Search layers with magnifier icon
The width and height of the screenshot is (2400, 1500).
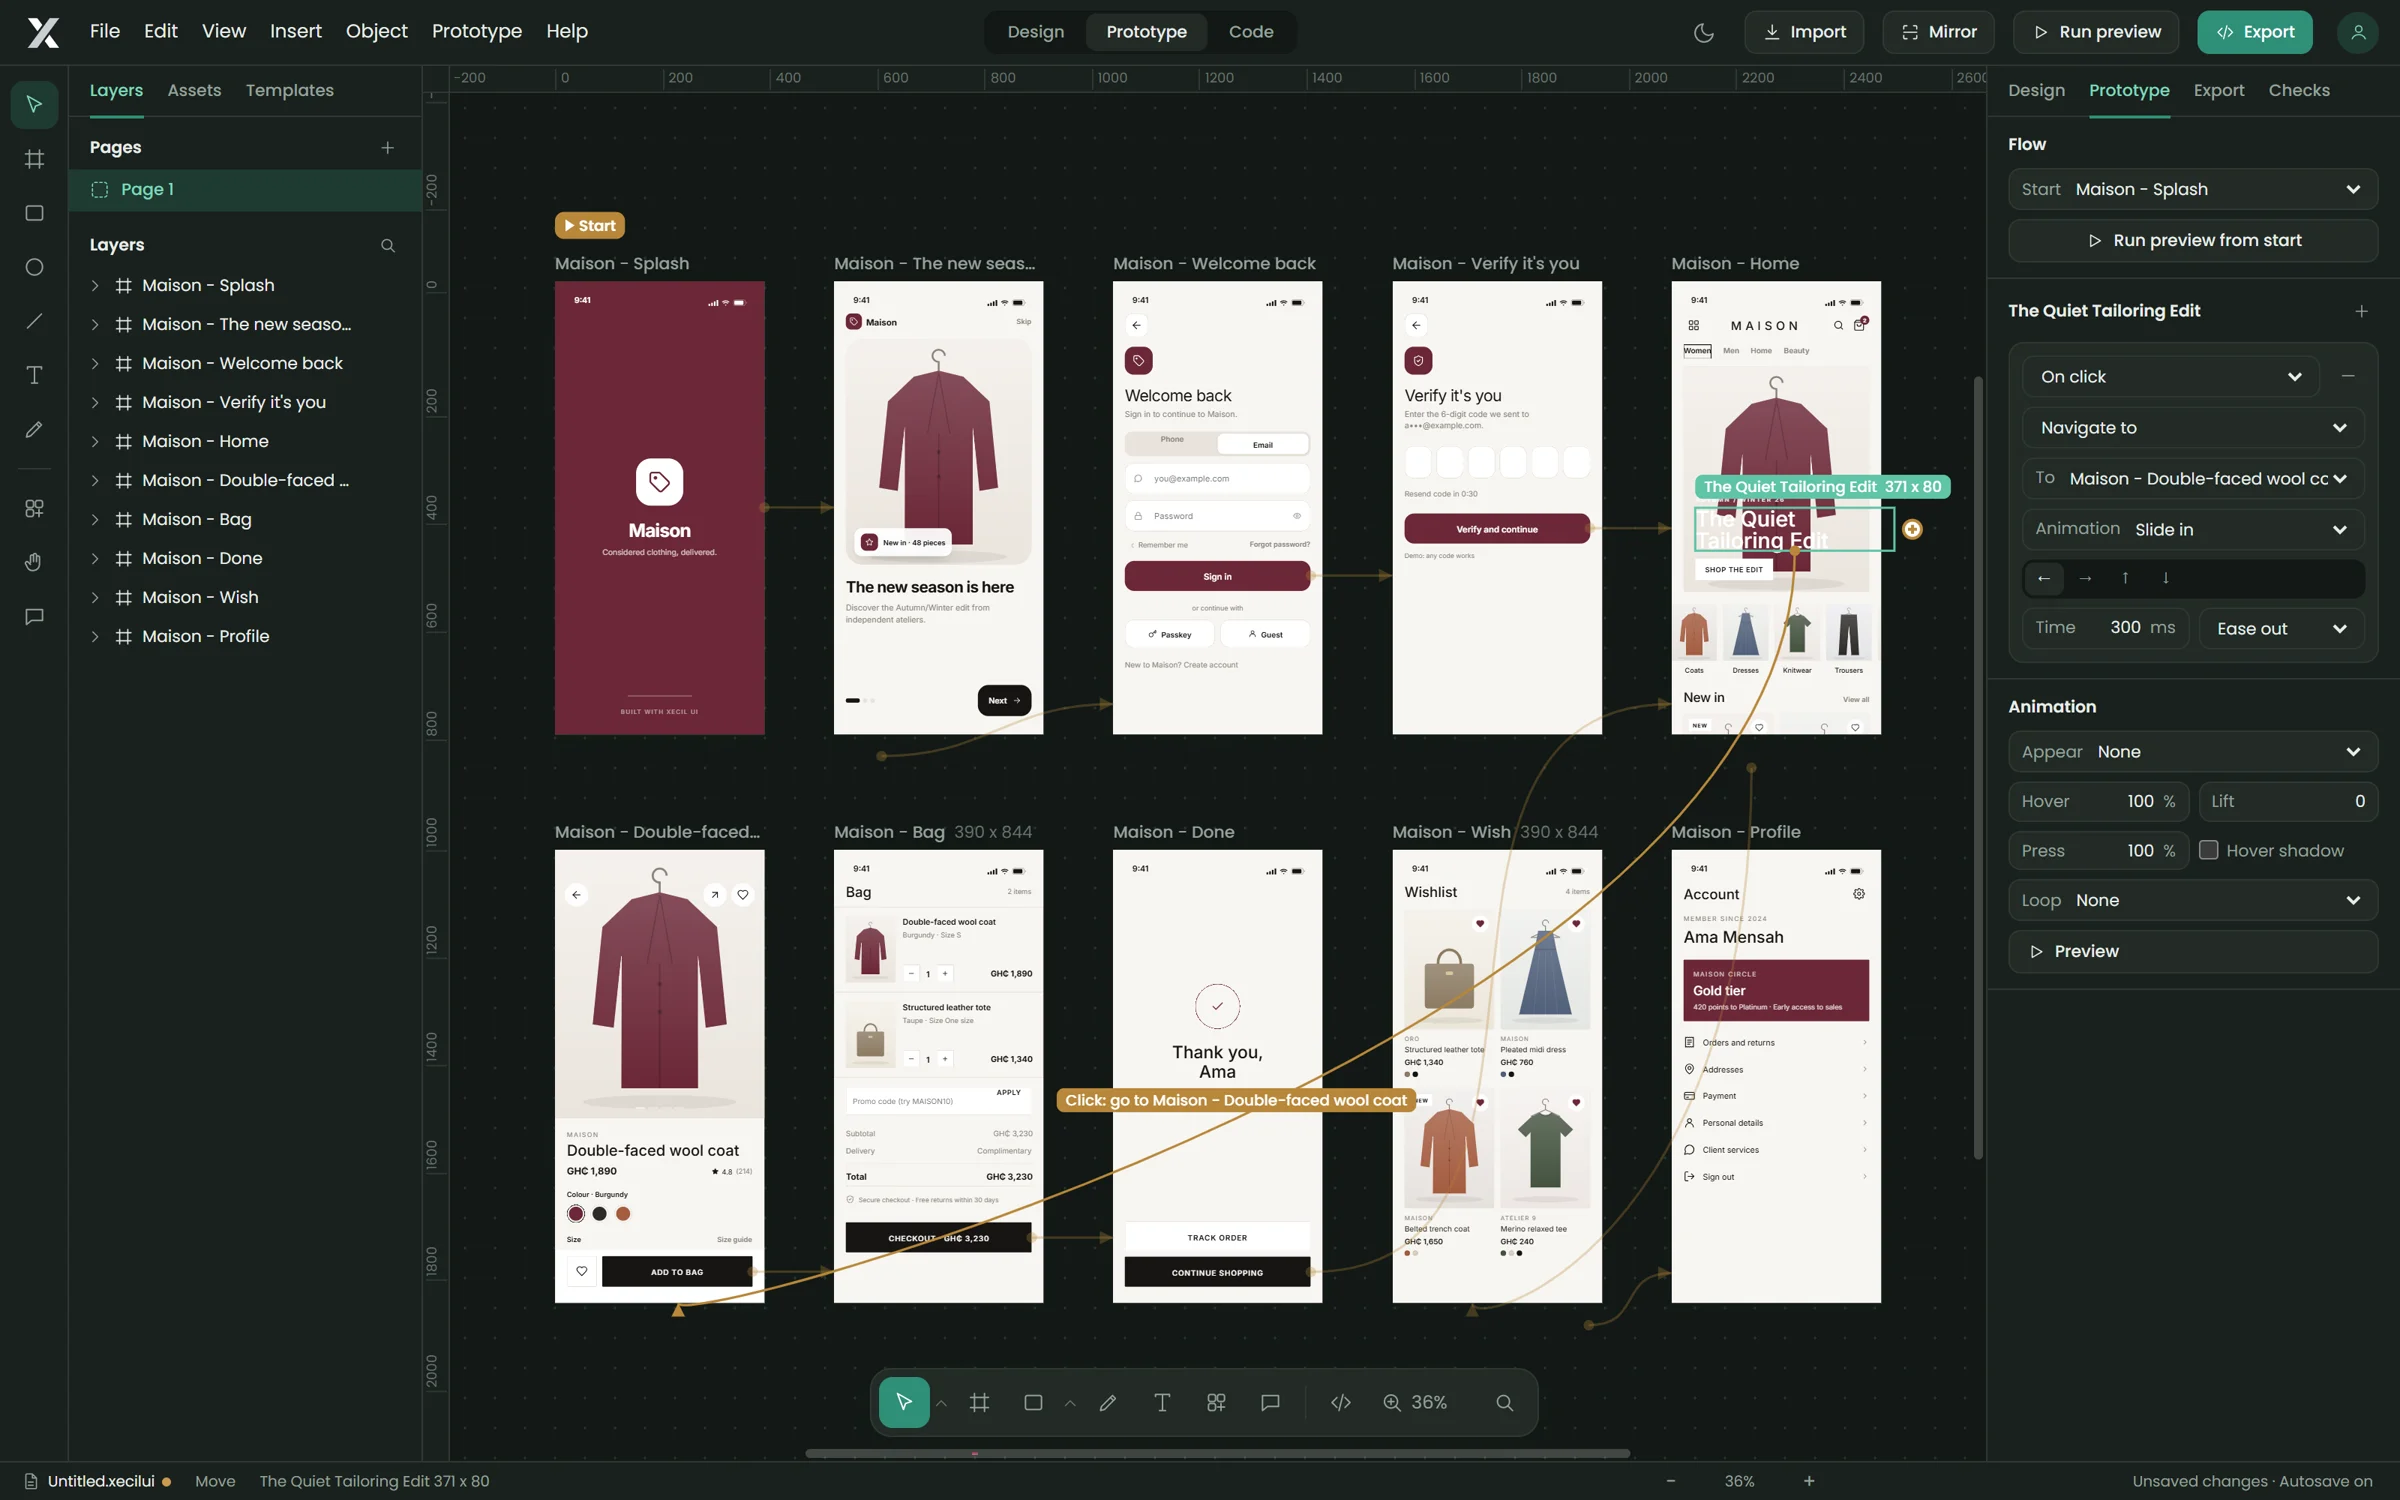pos(387,246)
